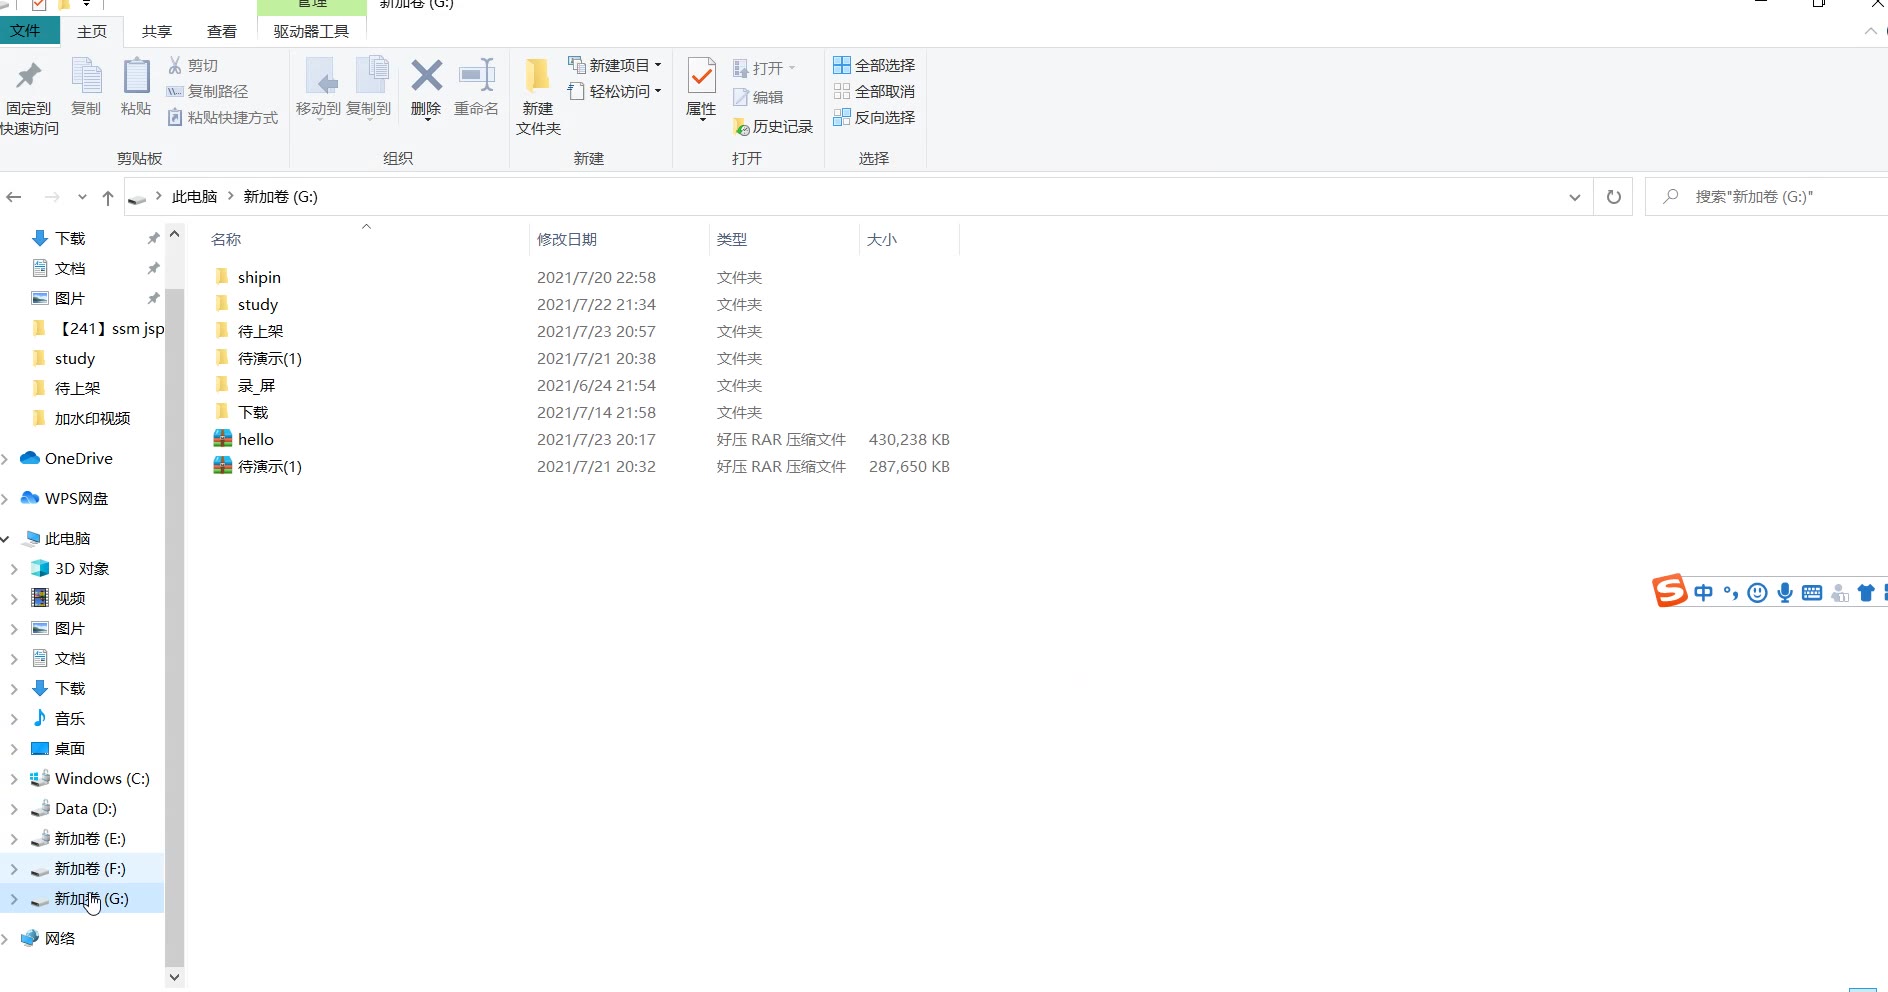
Task: Switch to the 共享 ribbon tab
Action: [x=157, y=31]
